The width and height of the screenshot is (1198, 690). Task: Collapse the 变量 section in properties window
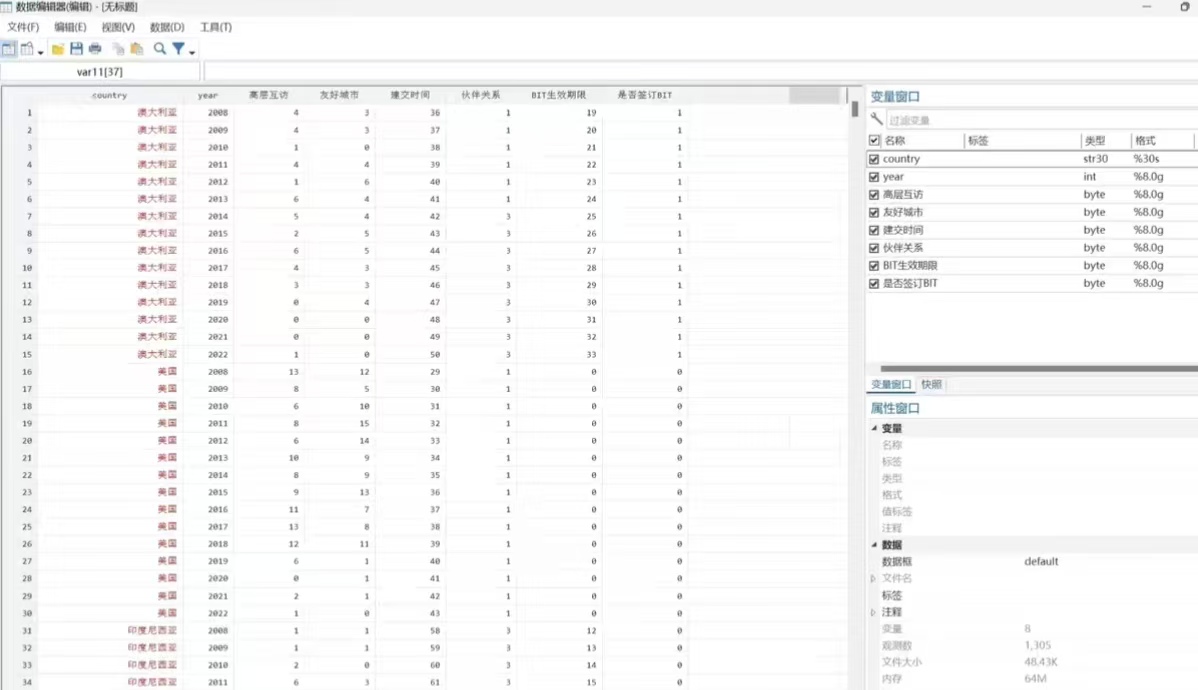[x=874, y=428]
